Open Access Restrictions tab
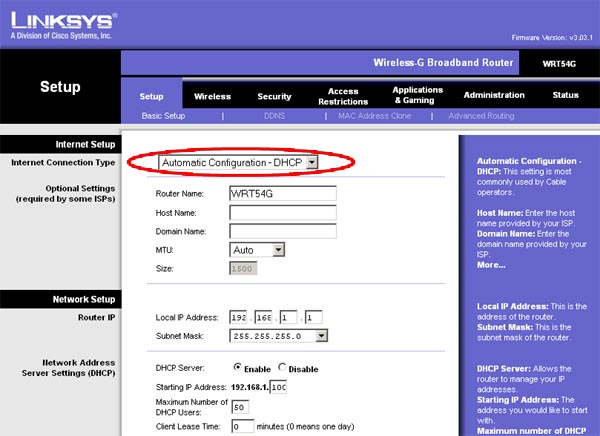Screen dimensions: 600x436 [x=343, y=96]
